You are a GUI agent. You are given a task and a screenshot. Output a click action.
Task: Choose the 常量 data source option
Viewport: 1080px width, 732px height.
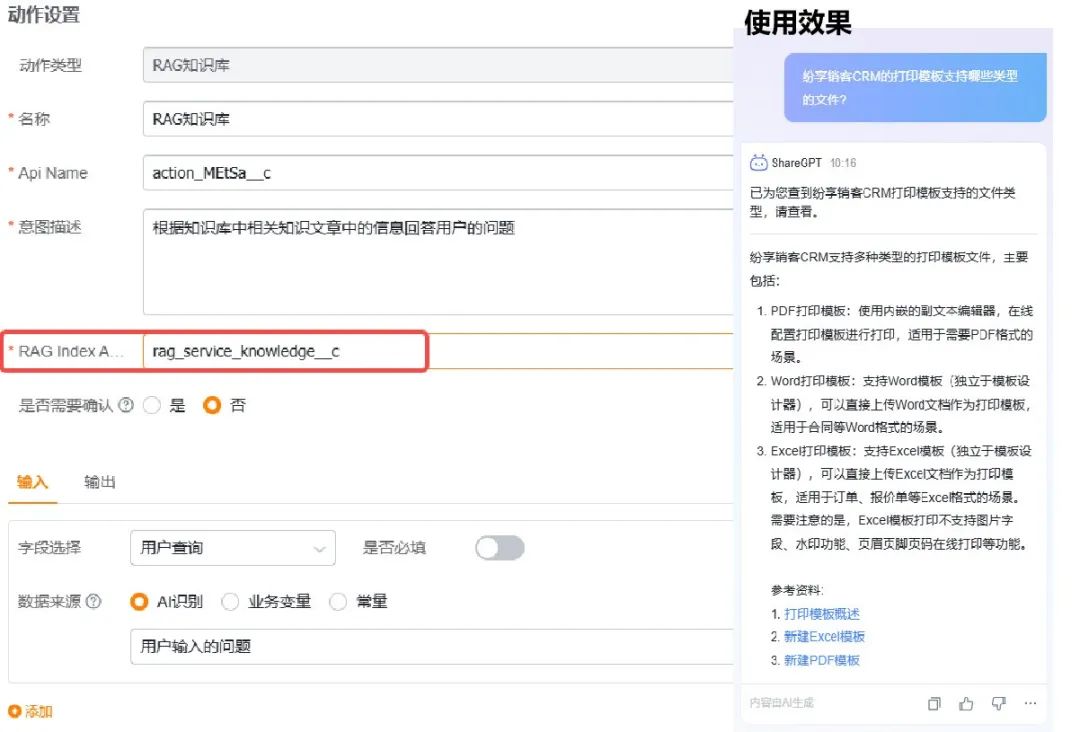point(338,602)
